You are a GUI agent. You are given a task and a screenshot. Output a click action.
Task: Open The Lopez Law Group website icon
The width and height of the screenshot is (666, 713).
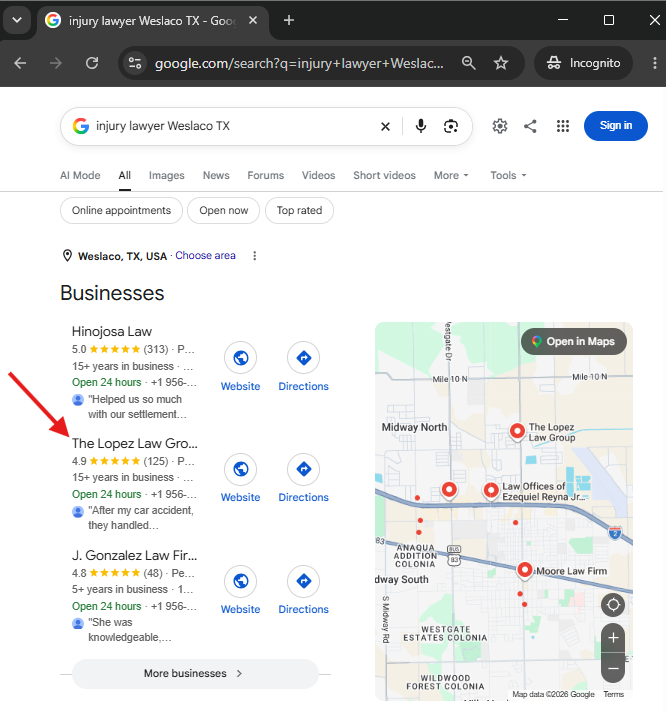(x=240, y=469)
